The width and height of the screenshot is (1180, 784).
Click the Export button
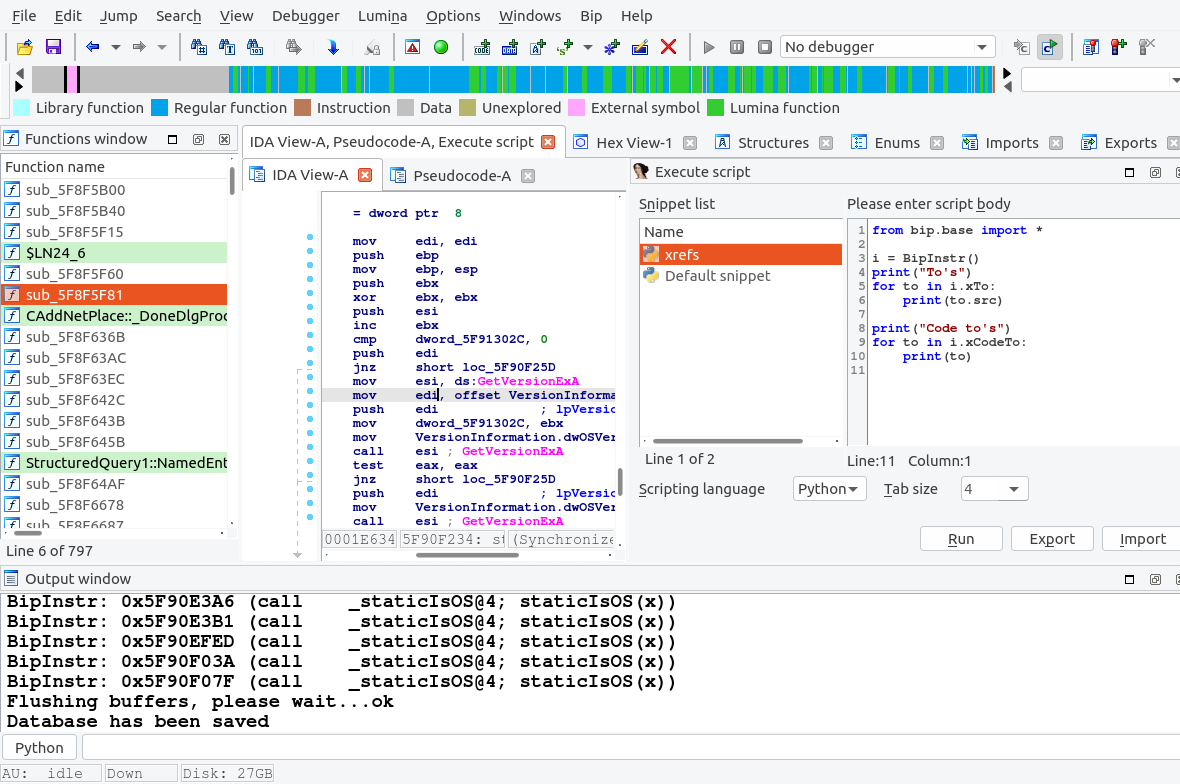click(x=1052, y=539)
